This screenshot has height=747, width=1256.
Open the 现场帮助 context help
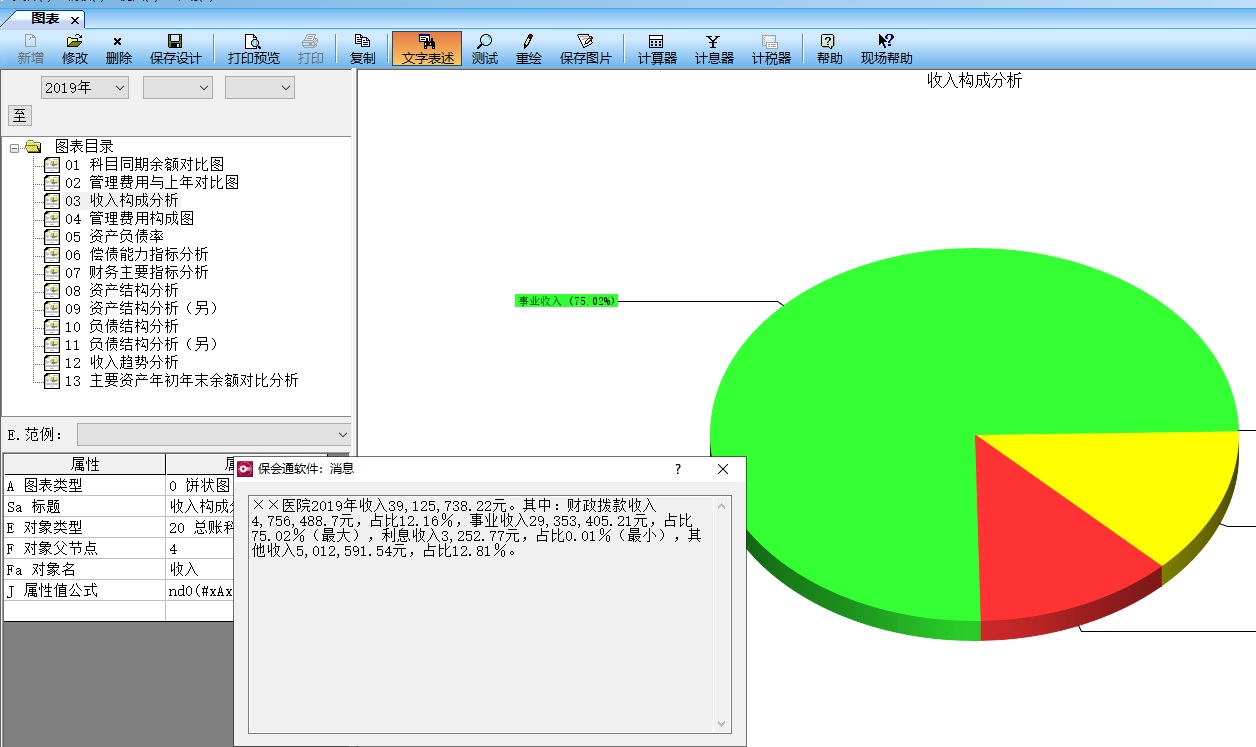[x=886, y=48]
